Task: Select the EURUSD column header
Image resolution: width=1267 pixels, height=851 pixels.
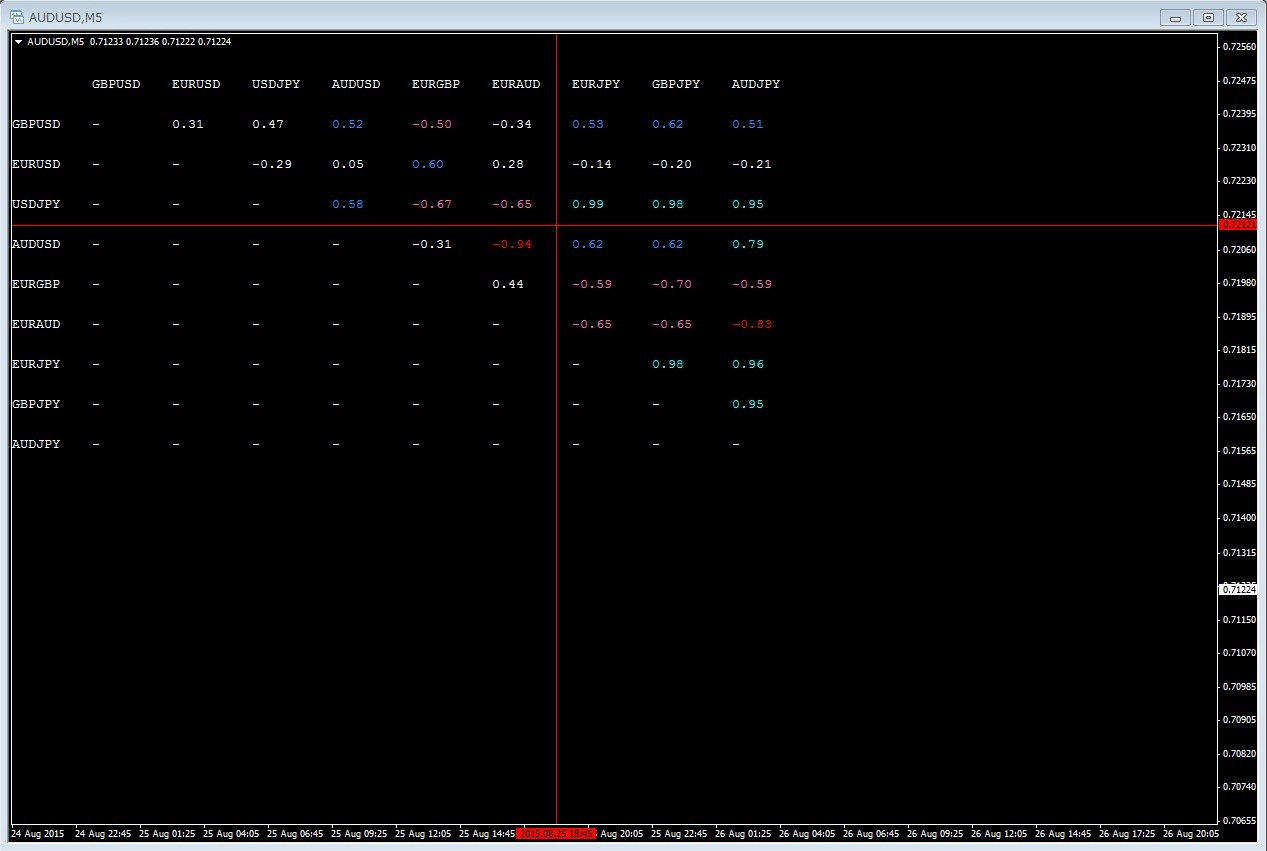Action: pyautogui.click(x=196, y=84)
